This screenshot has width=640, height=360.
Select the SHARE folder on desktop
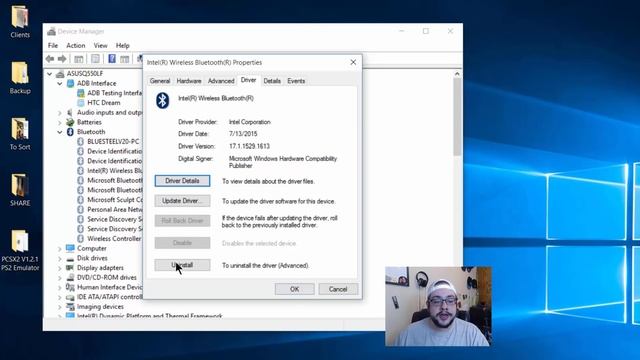20,190
